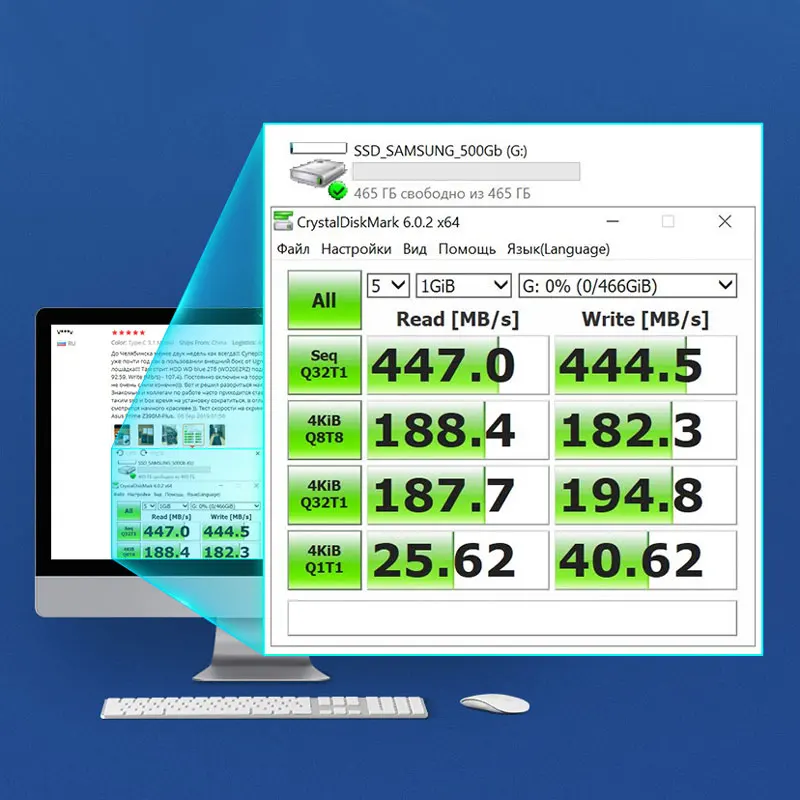
Task: Open the Файл menu in the large window
Action: [293, 249]
